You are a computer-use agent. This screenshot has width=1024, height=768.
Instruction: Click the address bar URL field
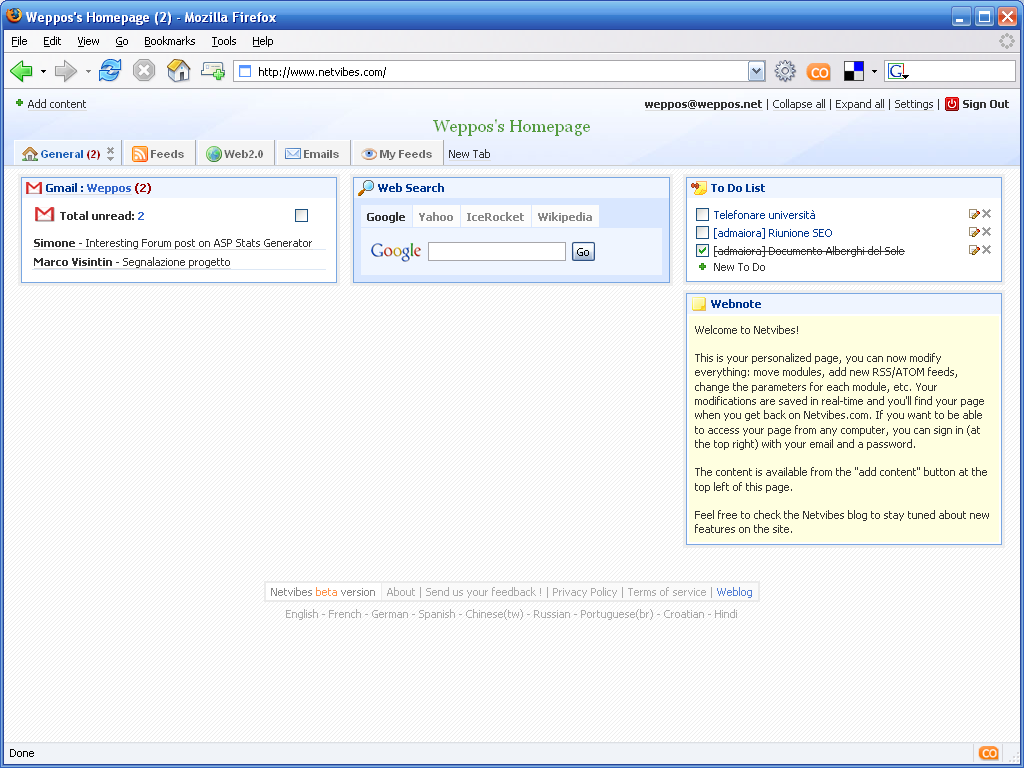(502, 72)
